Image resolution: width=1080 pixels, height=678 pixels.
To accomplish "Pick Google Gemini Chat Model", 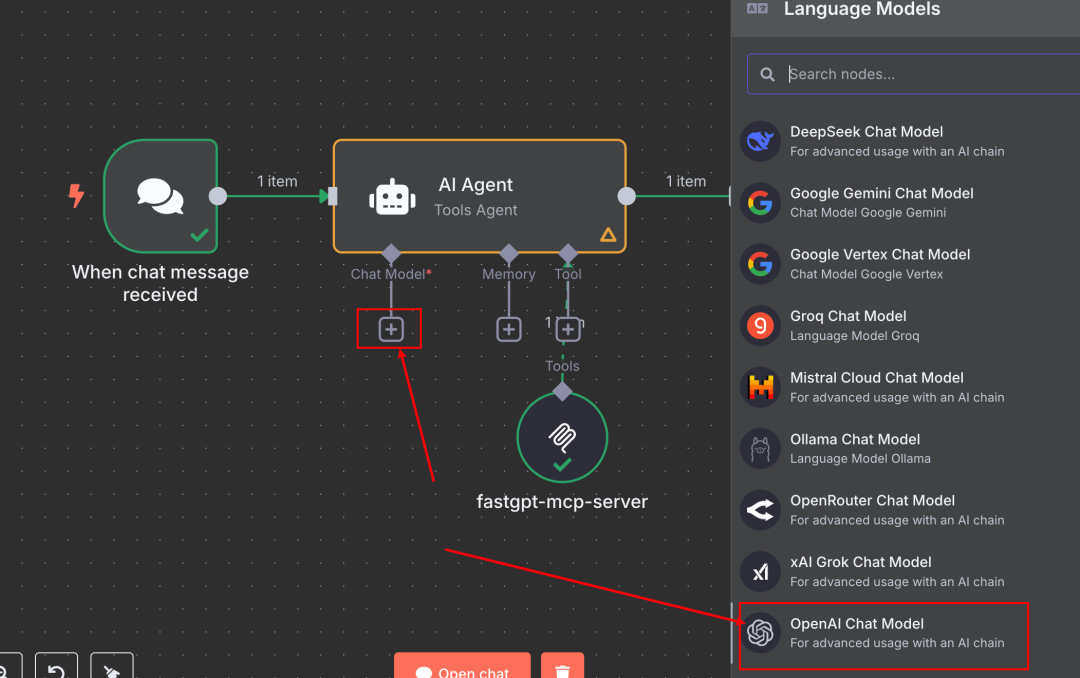I will pyautogui.click(x=883, y=202).
